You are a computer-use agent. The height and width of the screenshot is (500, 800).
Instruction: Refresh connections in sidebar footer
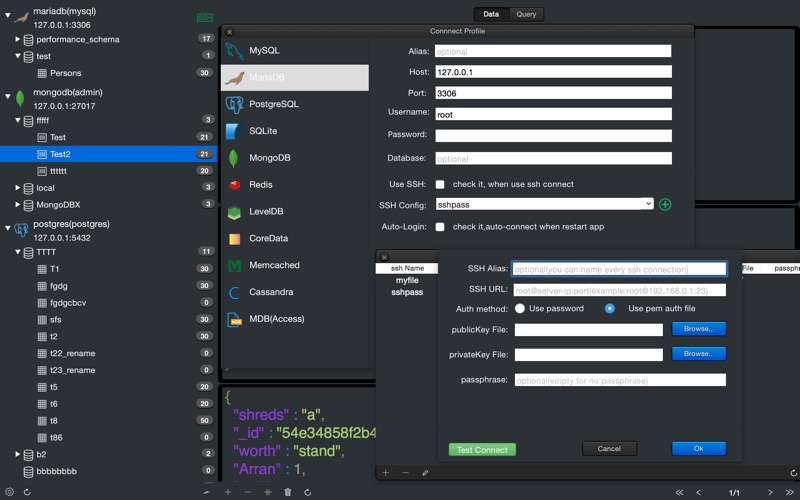tap(27, 492)
